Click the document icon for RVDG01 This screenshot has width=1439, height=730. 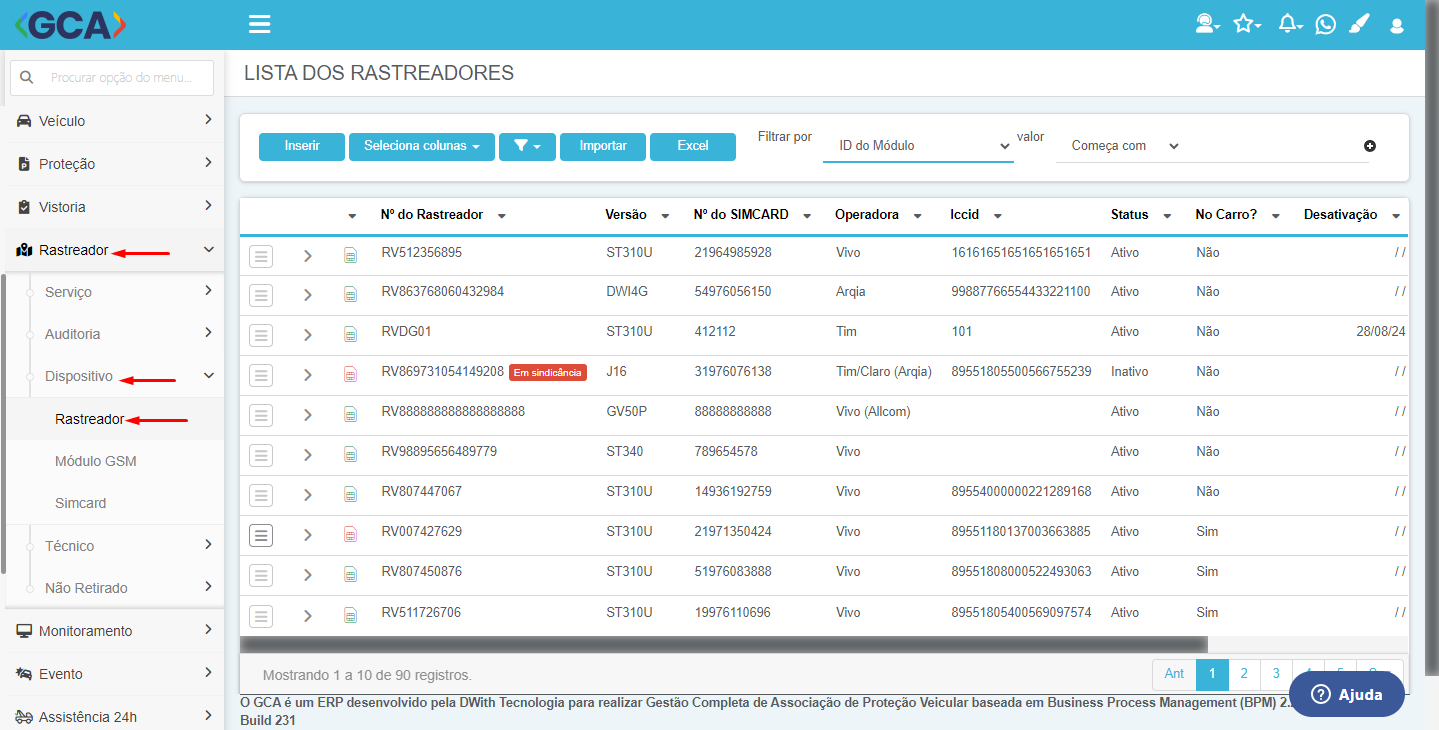click(350, 334)
